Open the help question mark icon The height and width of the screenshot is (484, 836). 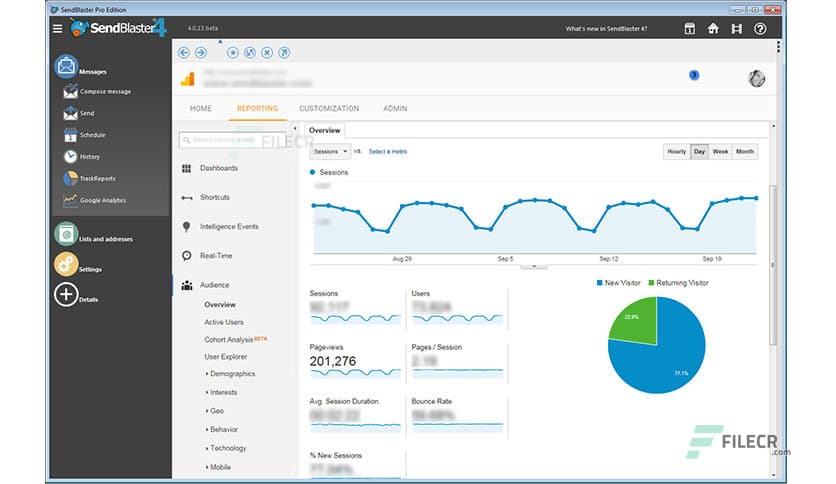click(760, 29)
